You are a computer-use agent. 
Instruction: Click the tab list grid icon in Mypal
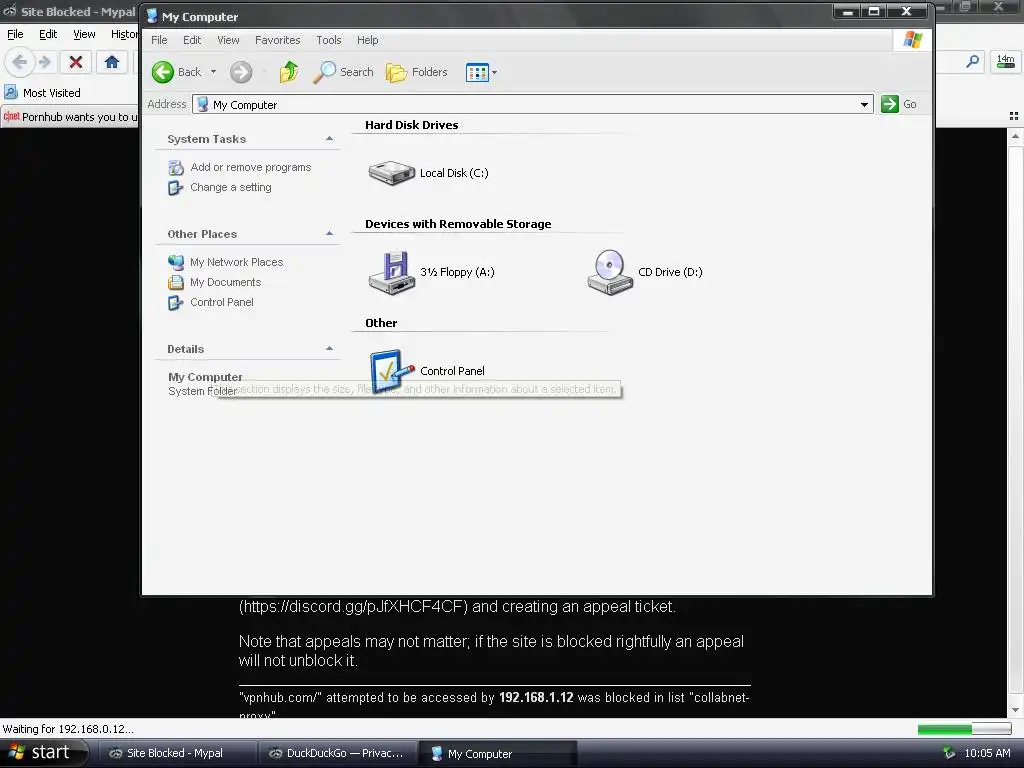(x=1014, y=116)
